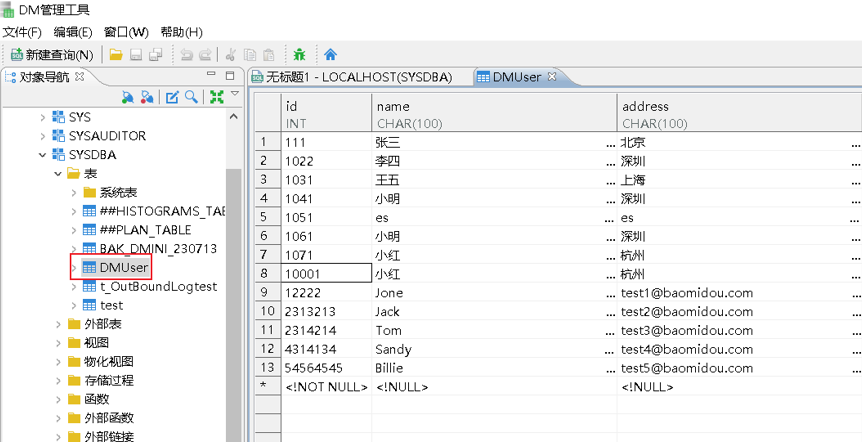Click the green bug debug icon
Image resolution: width=862 pixels, height=445 pixels.
click(299, 55)
